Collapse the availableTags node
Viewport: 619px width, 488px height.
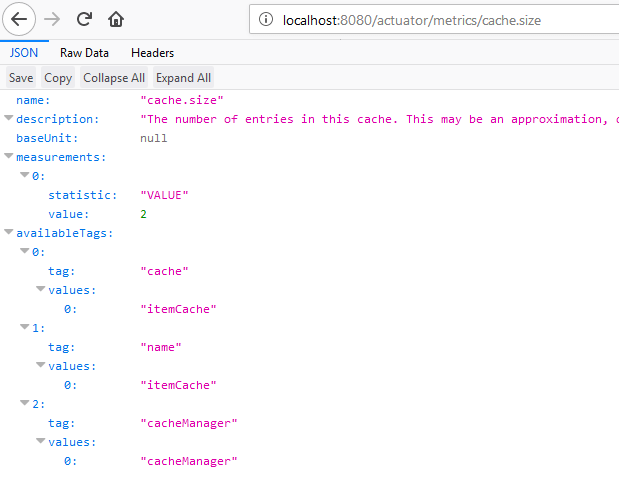9,233
